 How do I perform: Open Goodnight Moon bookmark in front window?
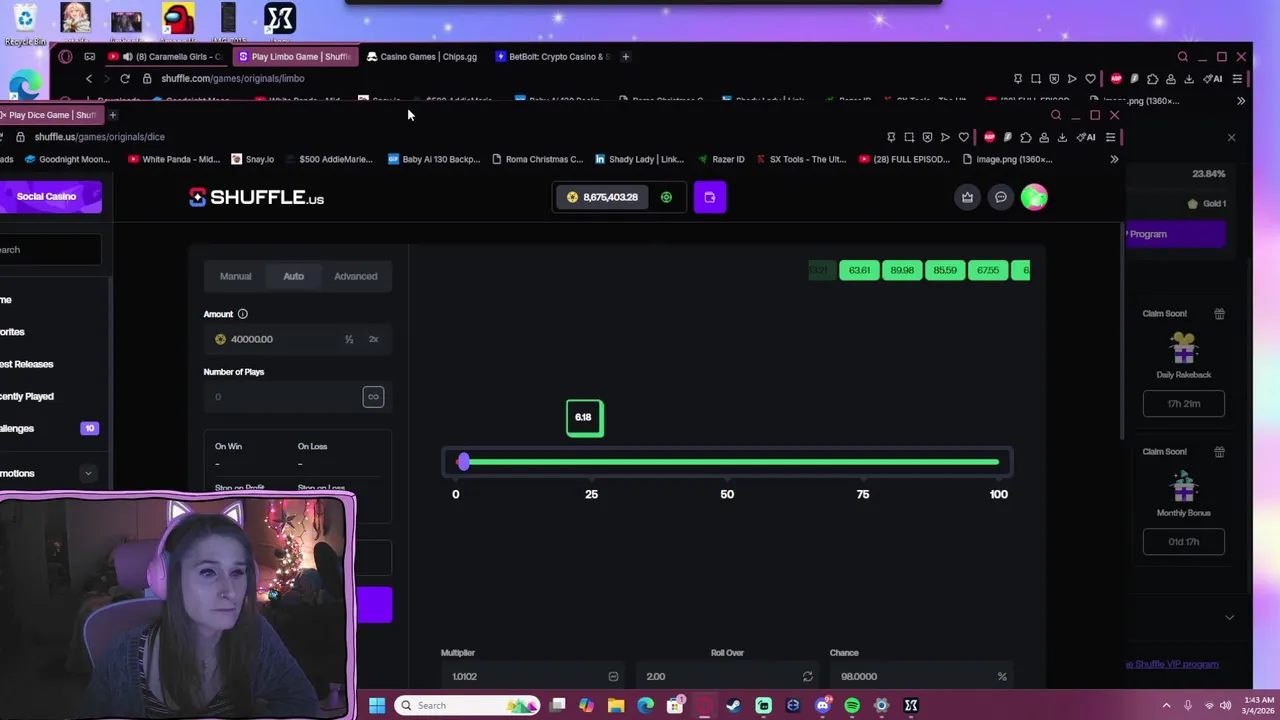click(68, 159)
